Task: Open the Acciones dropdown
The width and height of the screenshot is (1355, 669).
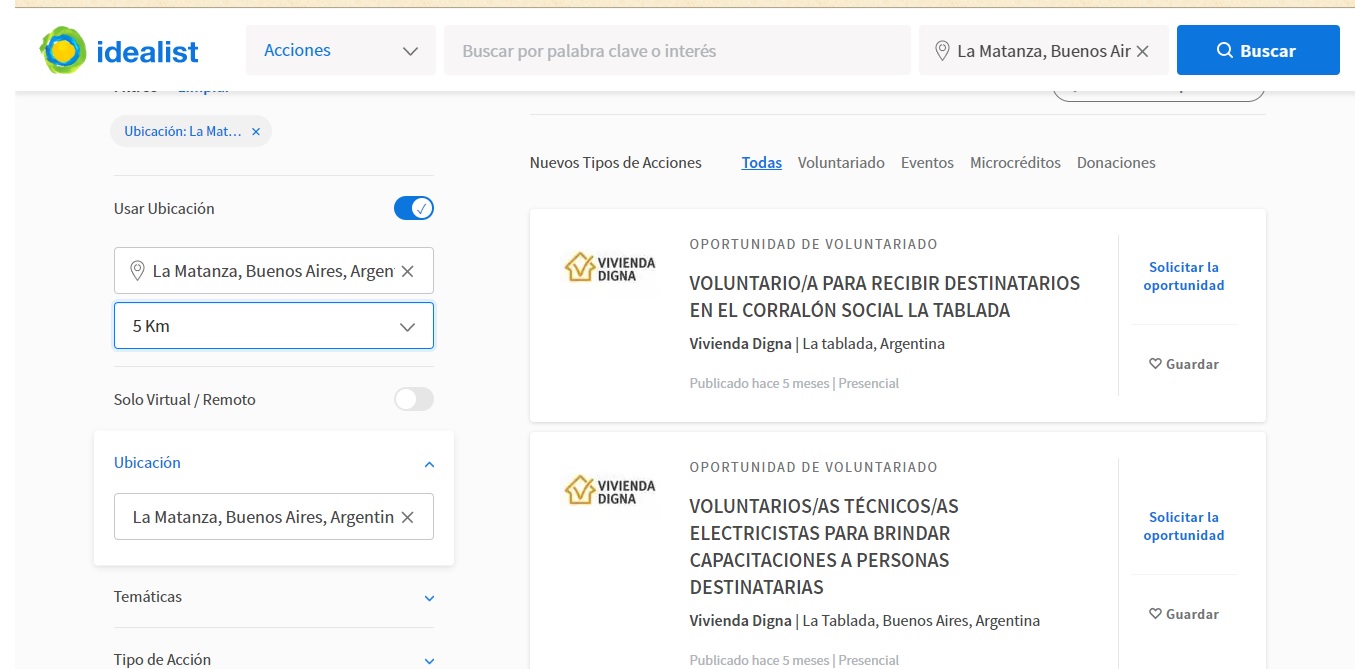Action: 341,49
